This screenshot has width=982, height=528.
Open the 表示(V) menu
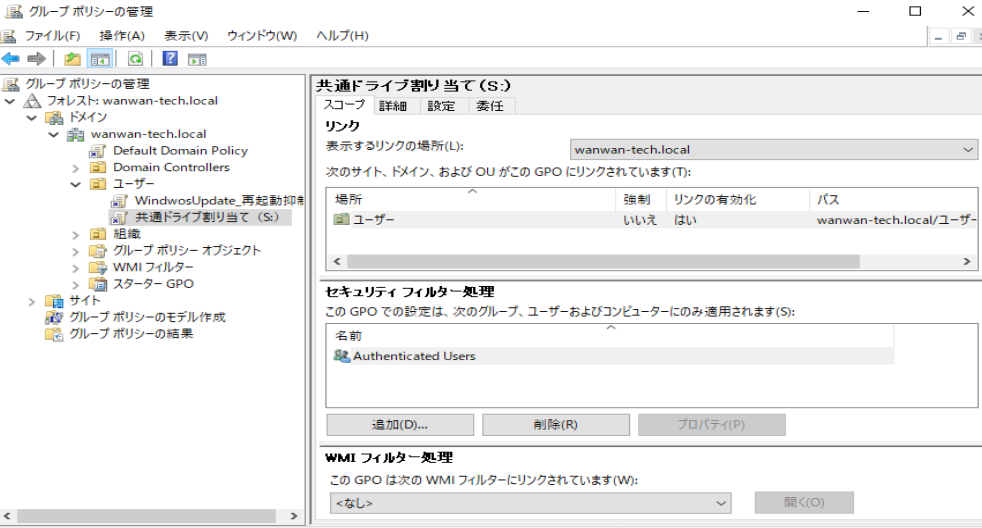[x=186, y=36]
